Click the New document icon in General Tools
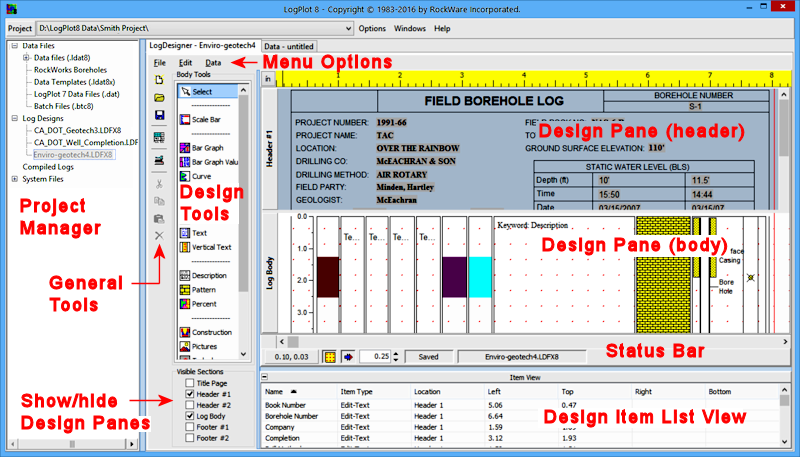This screenshot has height=457, width=800. click(160, 79)
